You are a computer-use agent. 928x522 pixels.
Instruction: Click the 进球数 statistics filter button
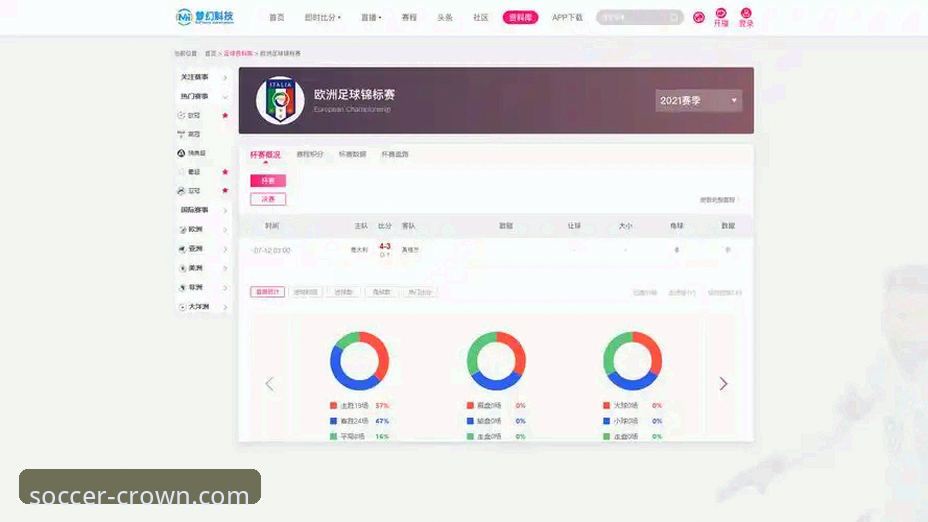click(343, 292)
